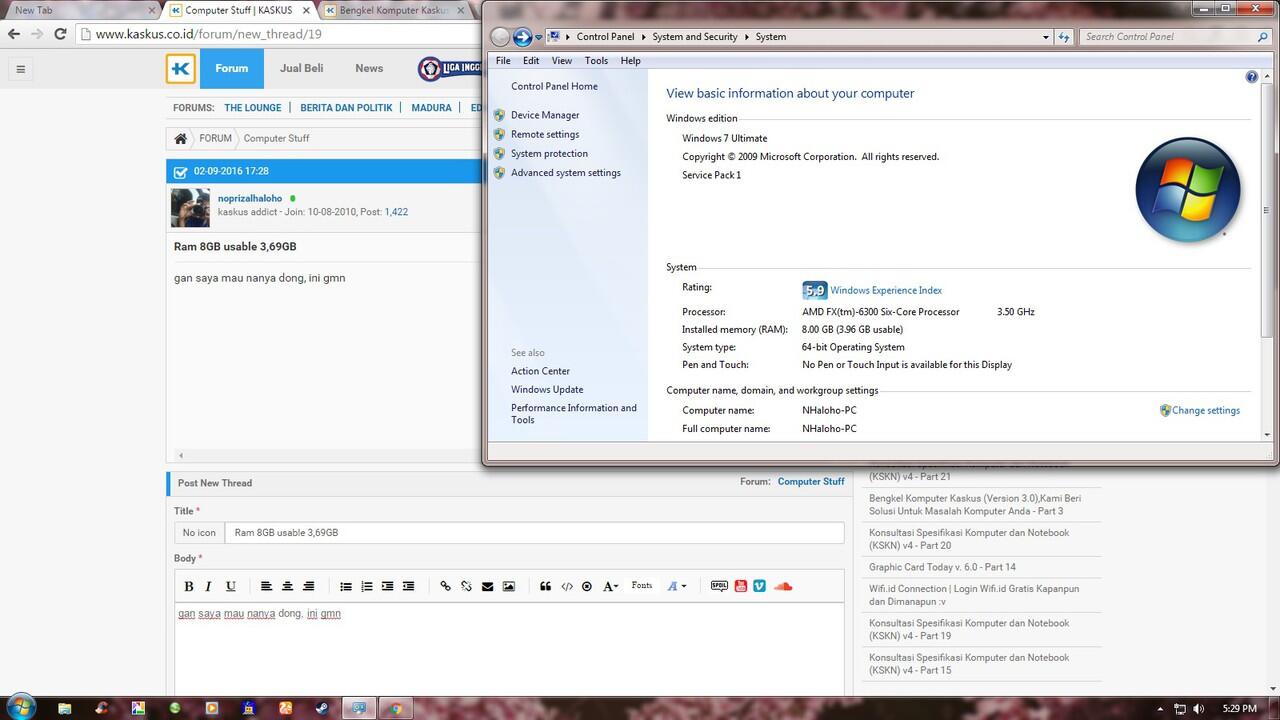
Task: Apply italic formatting in the post editor
Action: click(x=209, y=586)
